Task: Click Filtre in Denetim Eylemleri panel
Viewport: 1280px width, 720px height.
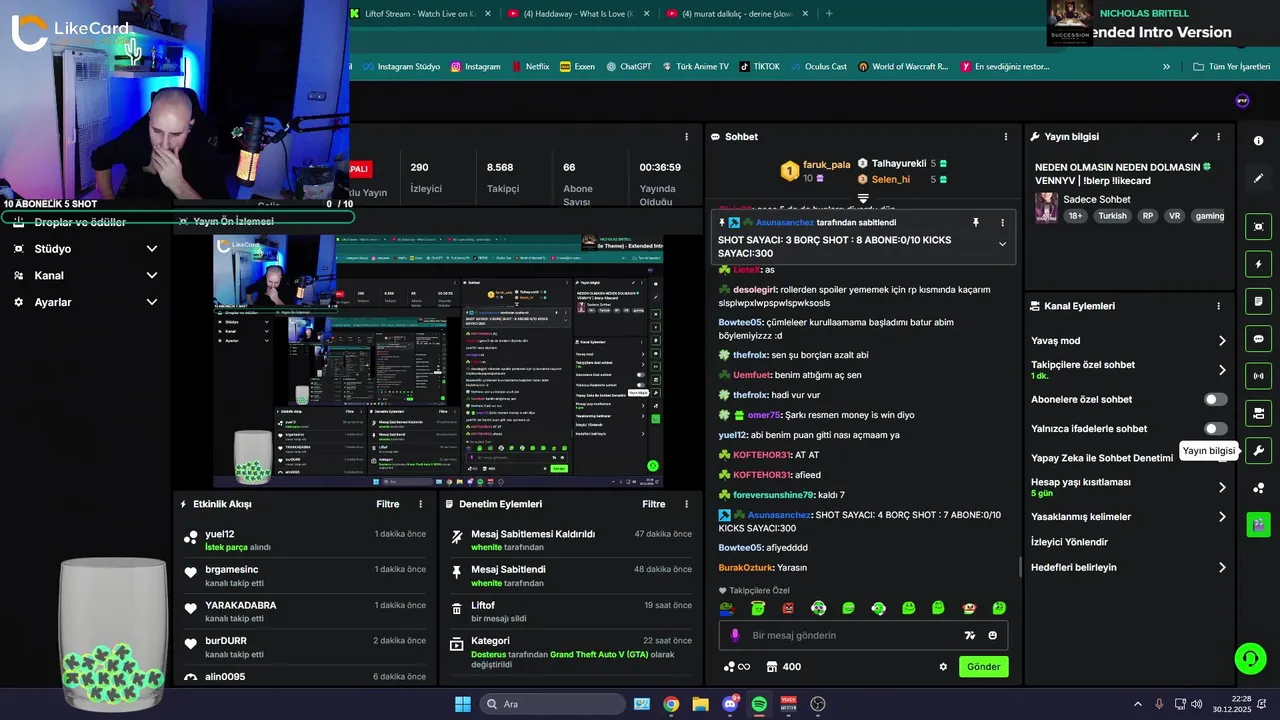Action: click(653, 504)
